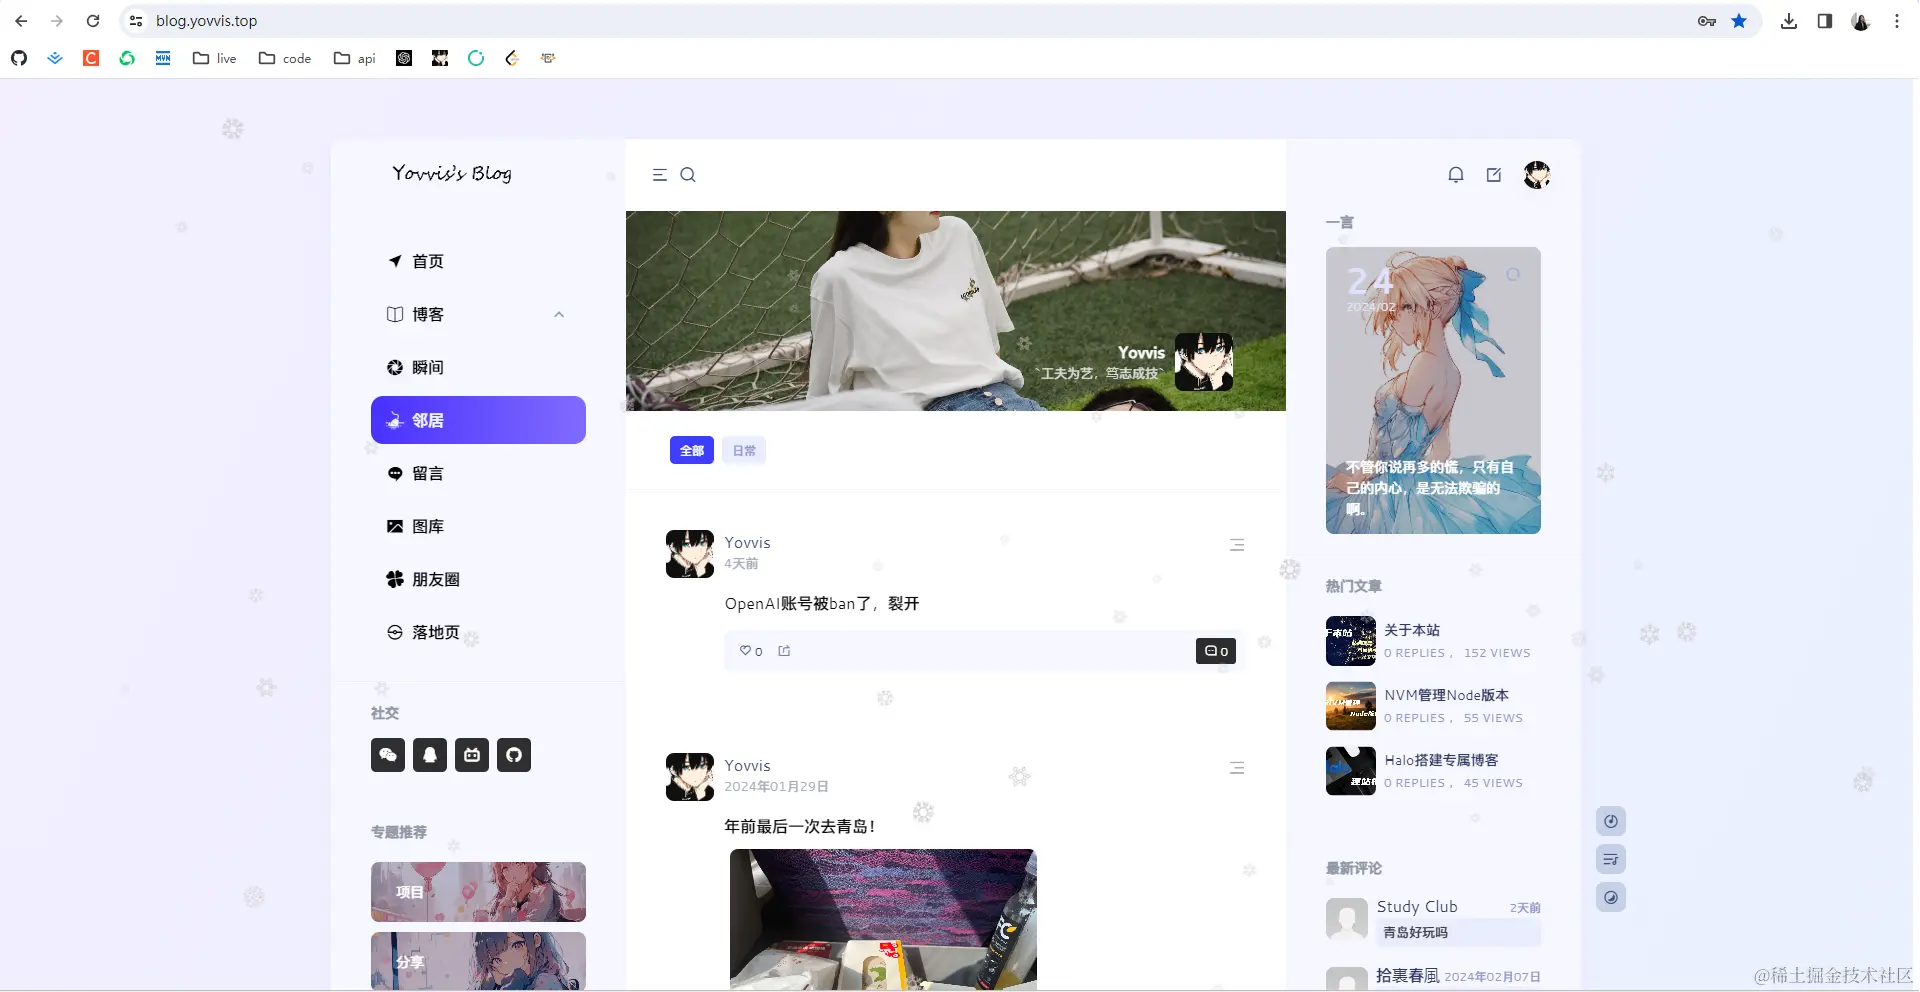
Task: Open the Halo搭建专属博客 article
Action: 1442,760
